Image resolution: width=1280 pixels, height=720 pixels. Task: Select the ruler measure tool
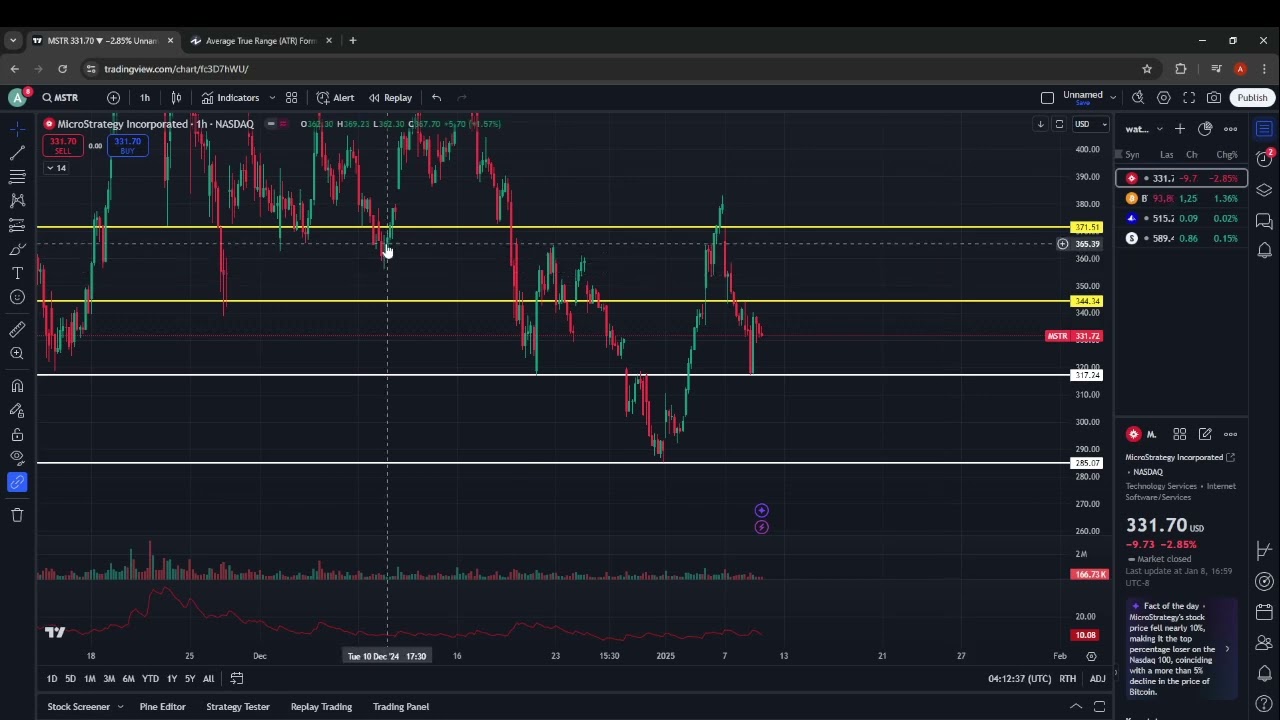click(17, 329)
